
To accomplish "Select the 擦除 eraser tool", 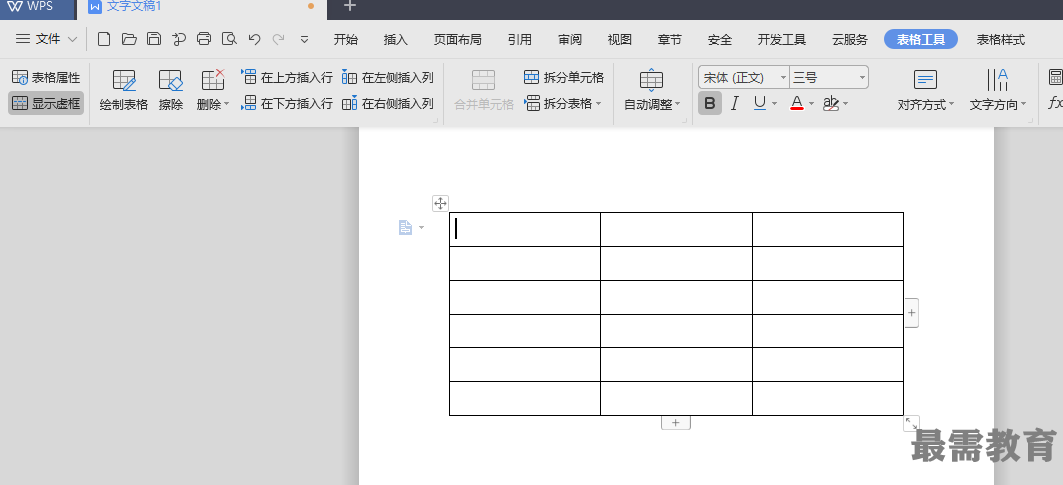I will [171, 90].
